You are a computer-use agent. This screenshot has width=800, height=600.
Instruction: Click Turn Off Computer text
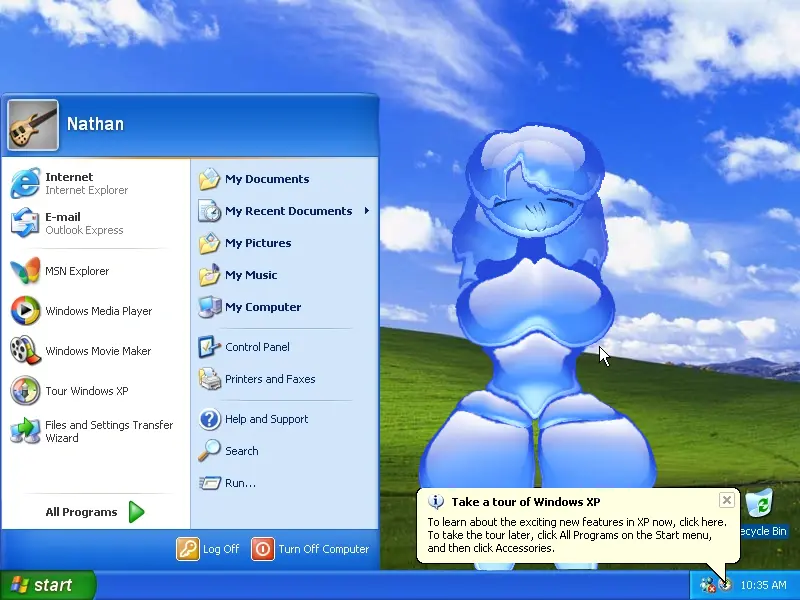(323, 549)
